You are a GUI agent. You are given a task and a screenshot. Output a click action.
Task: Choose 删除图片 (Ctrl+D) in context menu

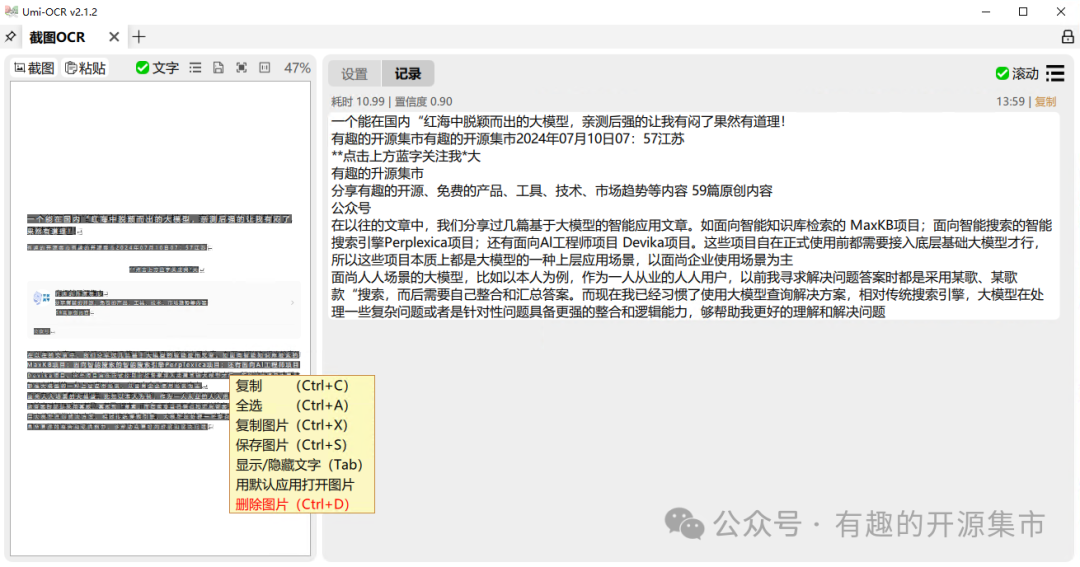[302, 504]
